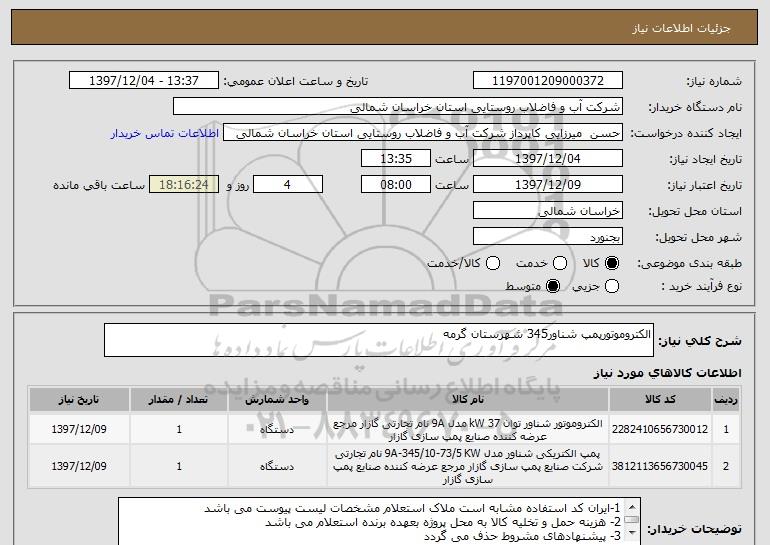
Task: Click the 37 kW submersible electromotor item name
Action: (468, 430)
